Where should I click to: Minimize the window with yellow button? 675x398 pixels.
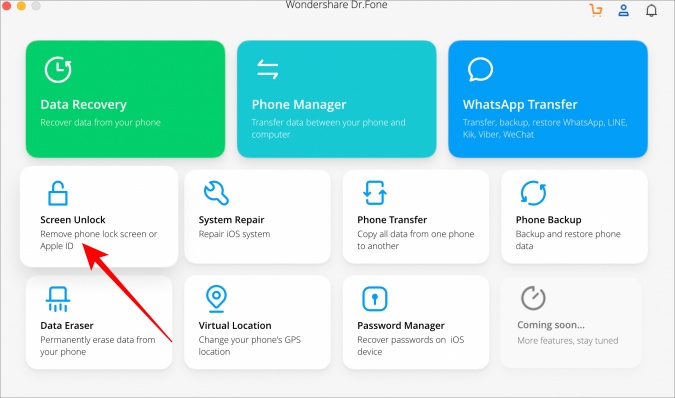pos(21,5)
